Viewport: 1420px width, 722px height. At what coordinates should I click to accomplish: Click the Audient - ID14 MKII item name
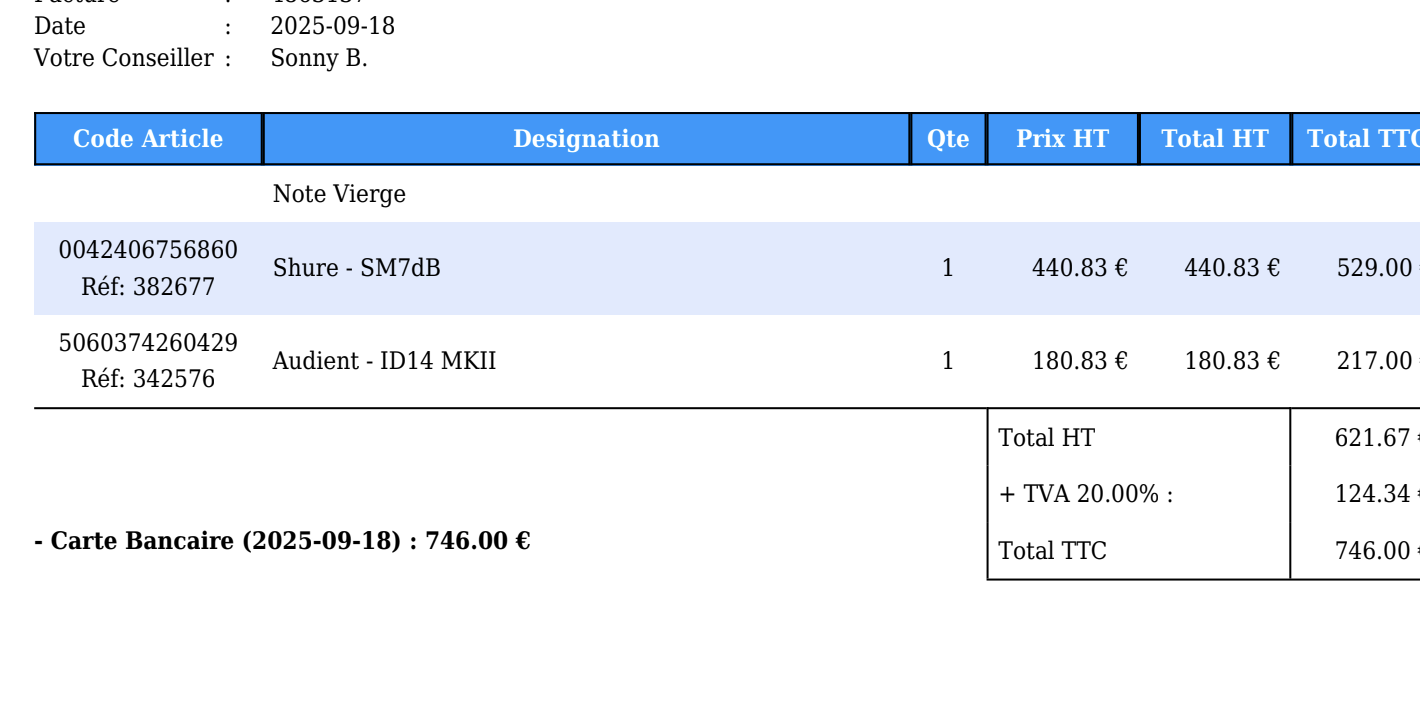coord(384,361)
